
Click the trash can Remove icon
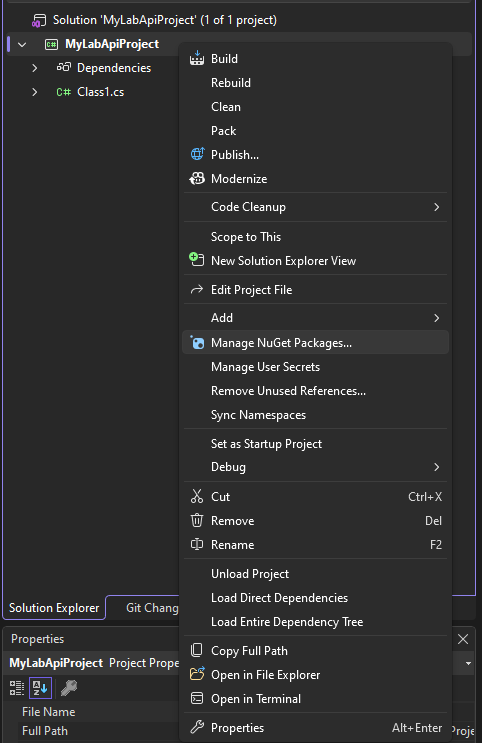[x=197, y=520]
